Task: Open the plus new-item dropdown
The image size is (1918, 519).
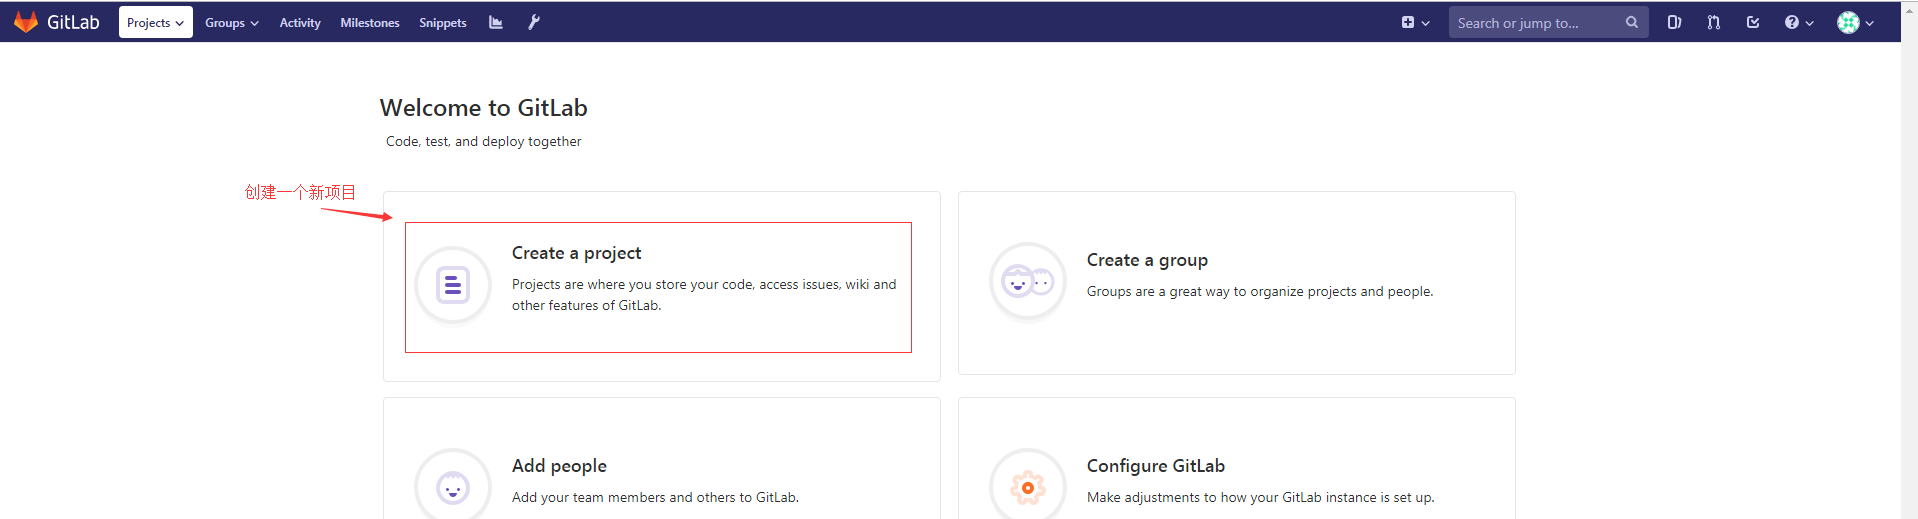Action: pyautogui.click(x=1415, y=22)
